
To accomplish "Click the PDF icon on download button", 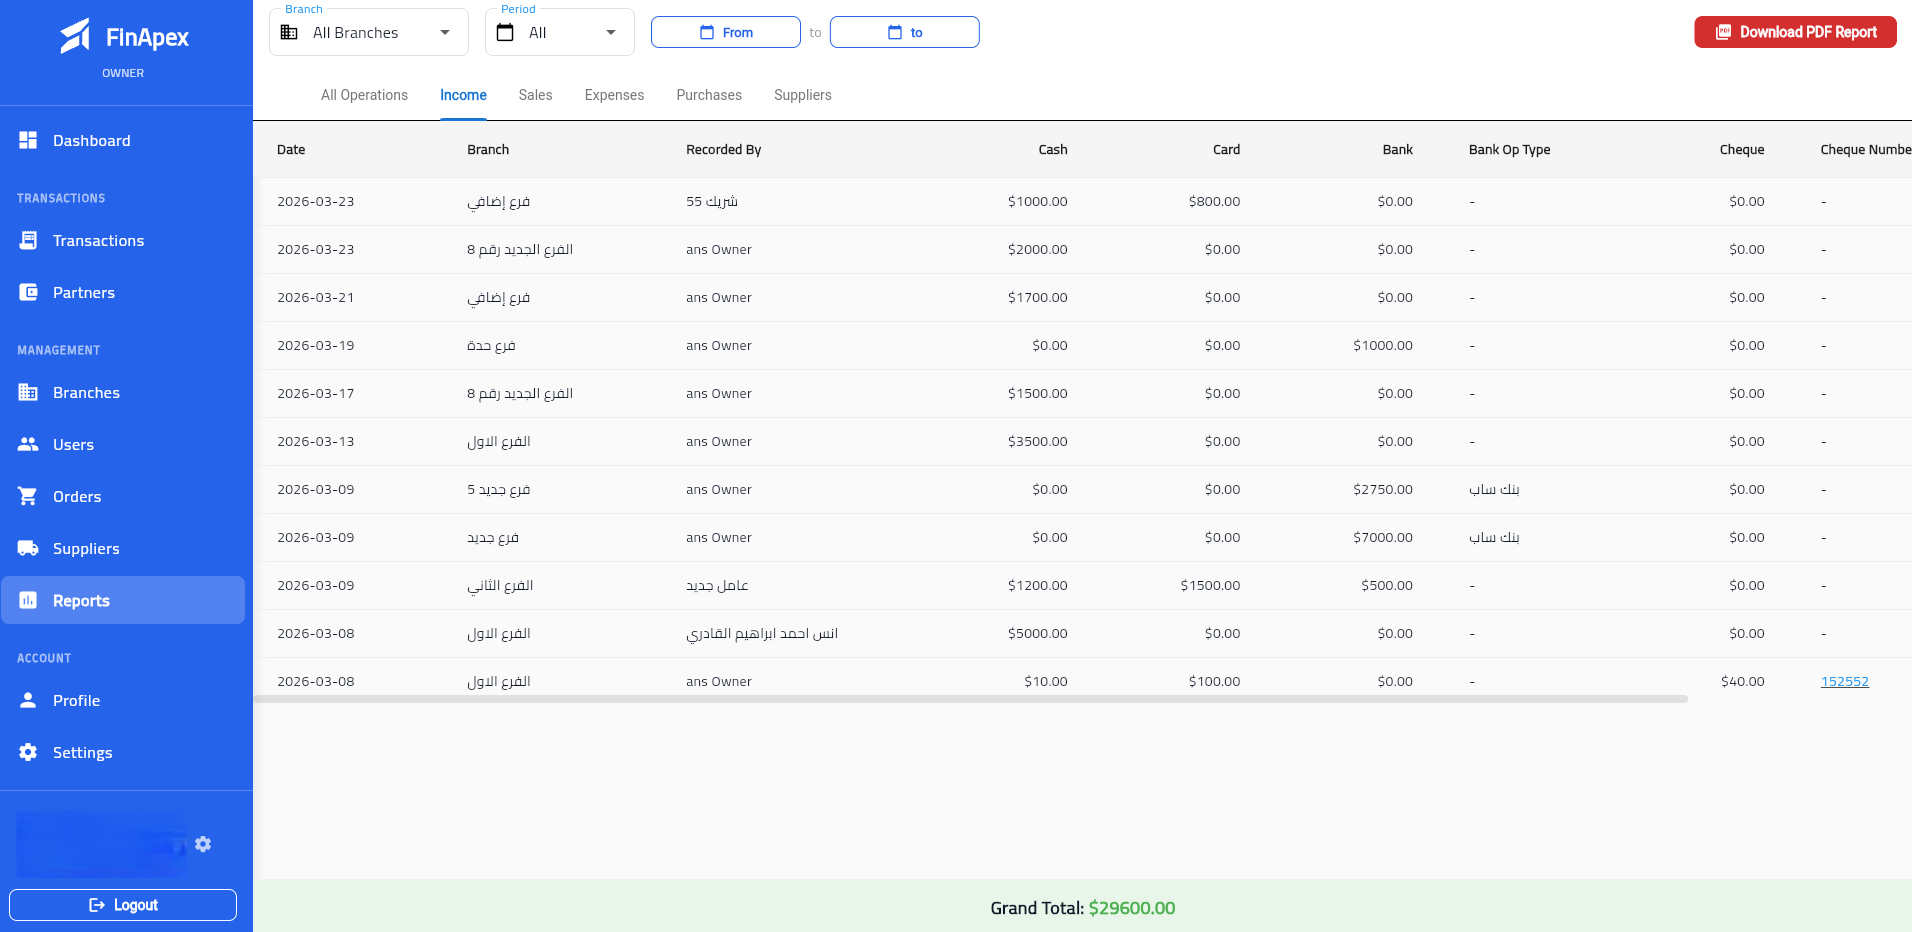I will (1723, 32).
